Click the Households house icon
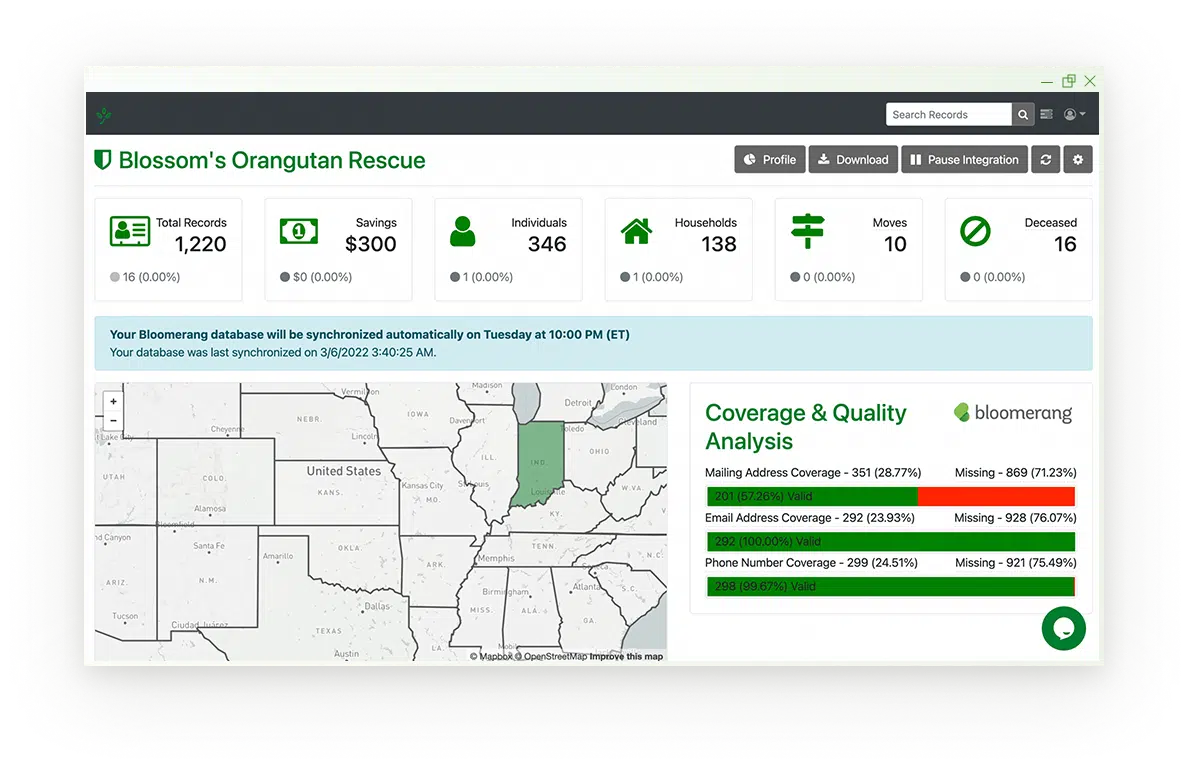This screenshot has width=1188, height=768. pos(636,231)
